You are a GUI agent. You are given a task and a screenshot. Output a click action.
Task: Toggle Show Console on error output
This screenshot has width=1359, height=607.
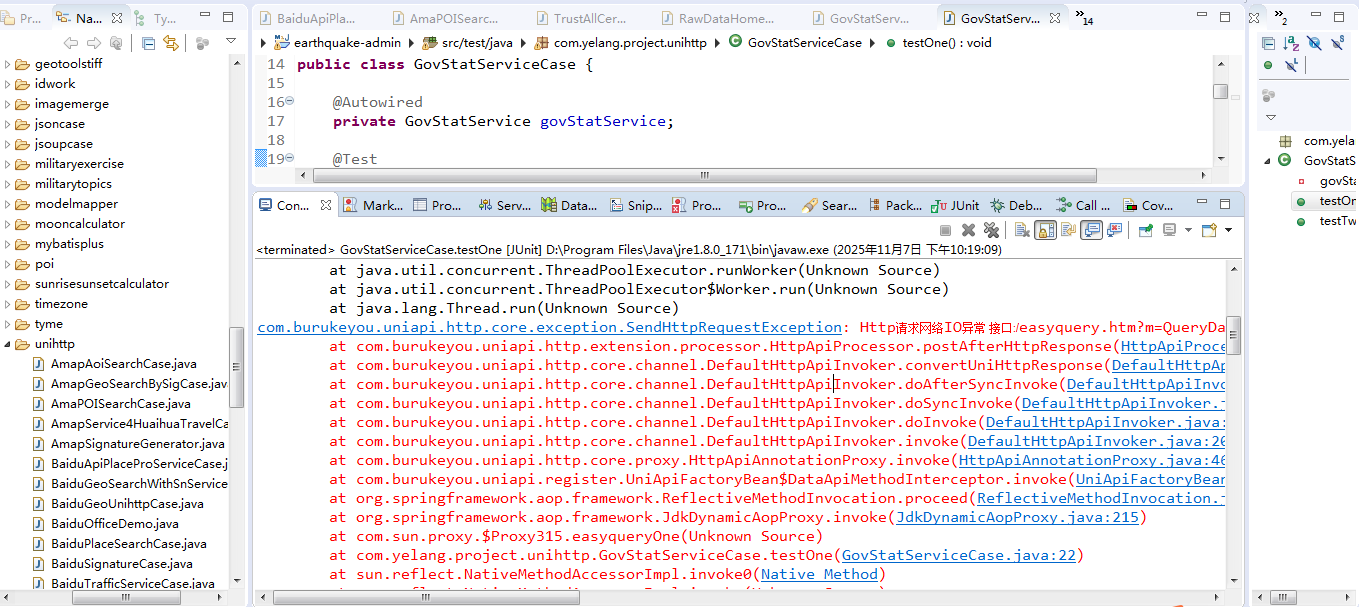tap(1115, 230)
